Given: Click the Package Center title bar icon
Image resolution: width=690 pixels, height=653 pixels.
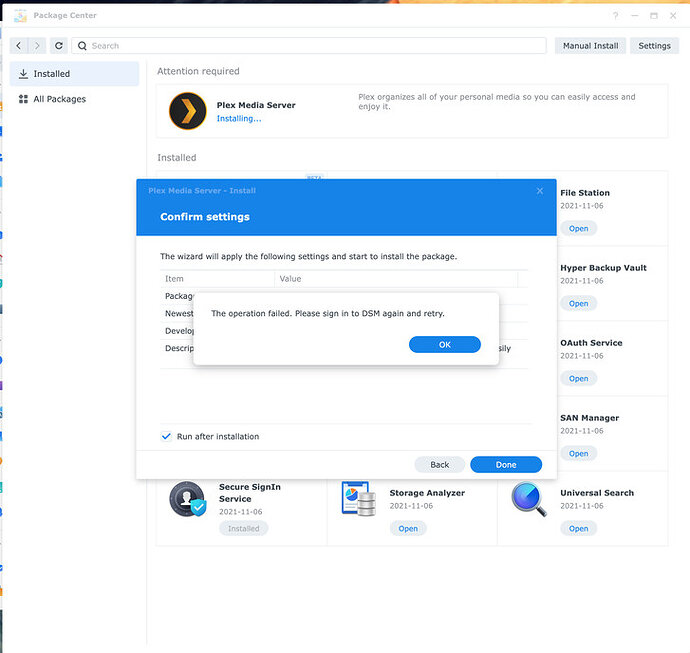Looking at the screenshot, I should tap(20, 16).
